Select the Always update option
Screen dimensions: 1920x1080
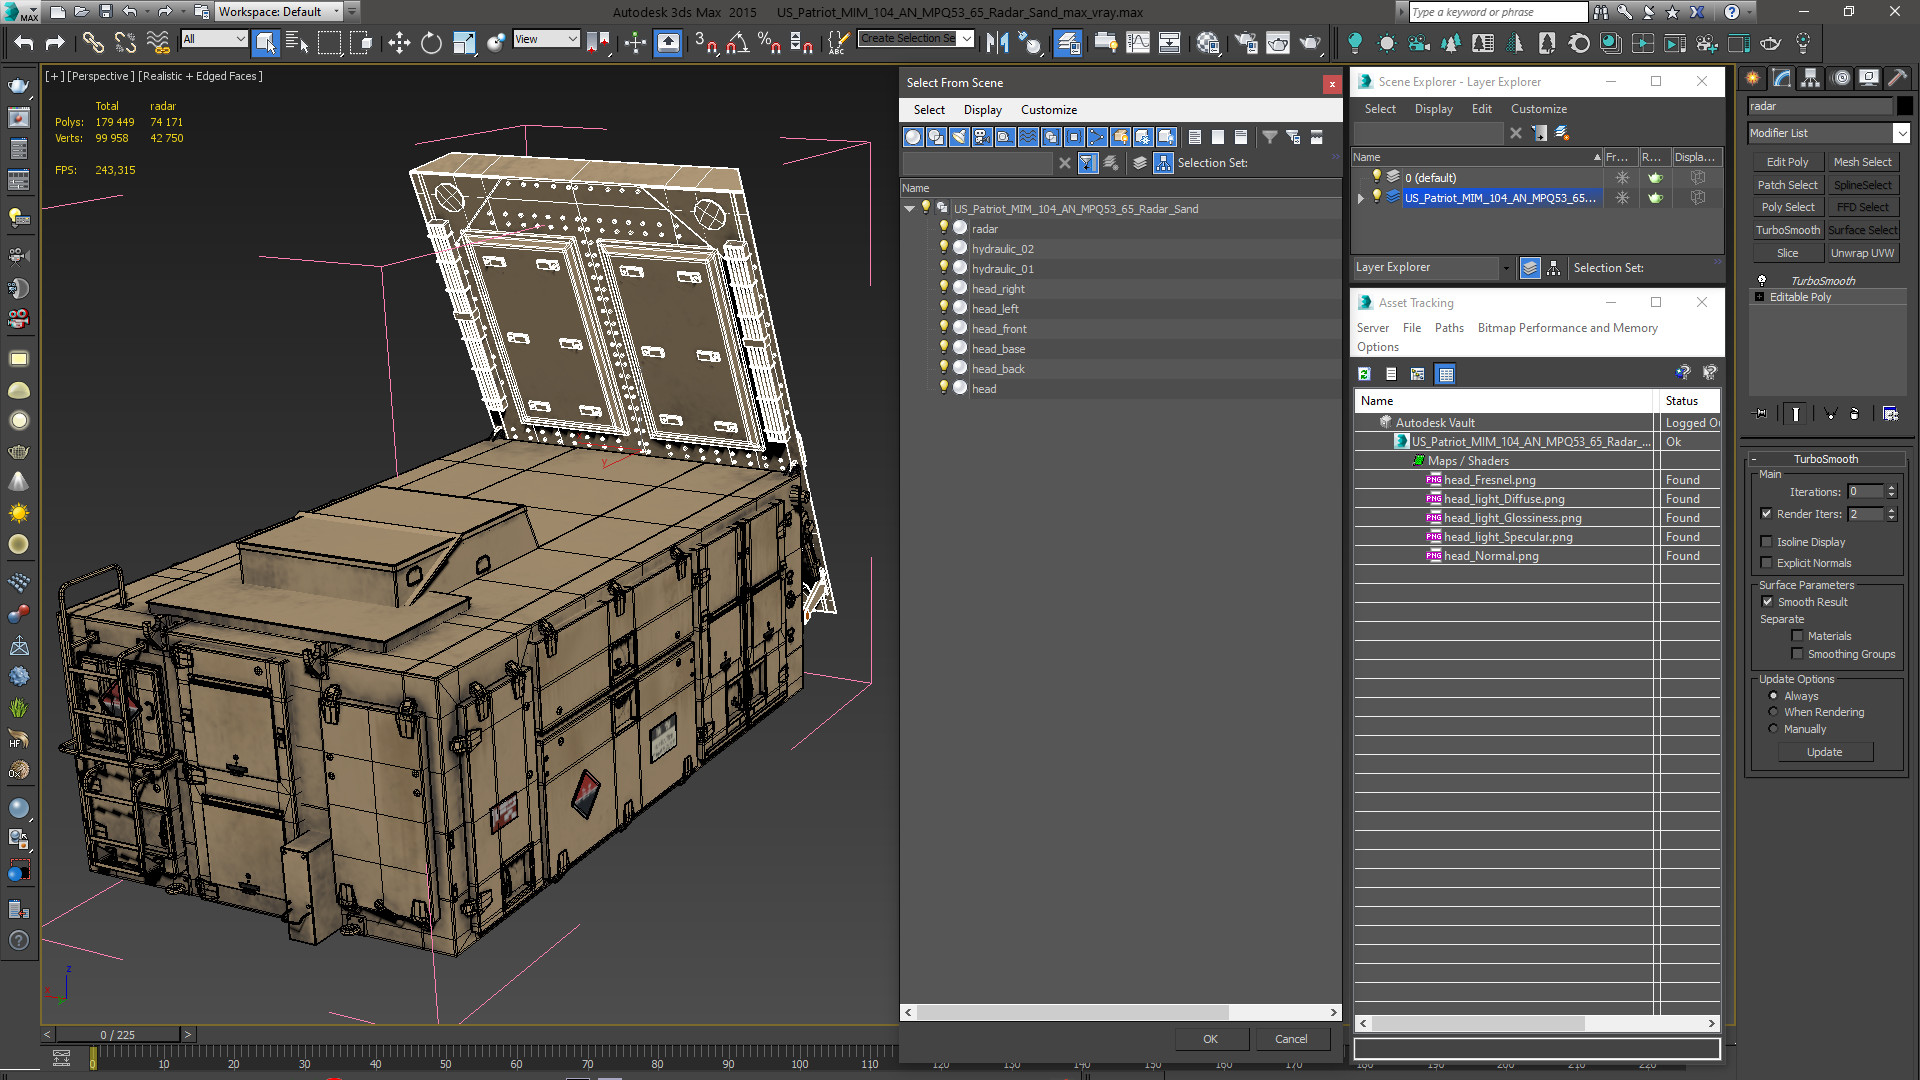click(1773, 696)
